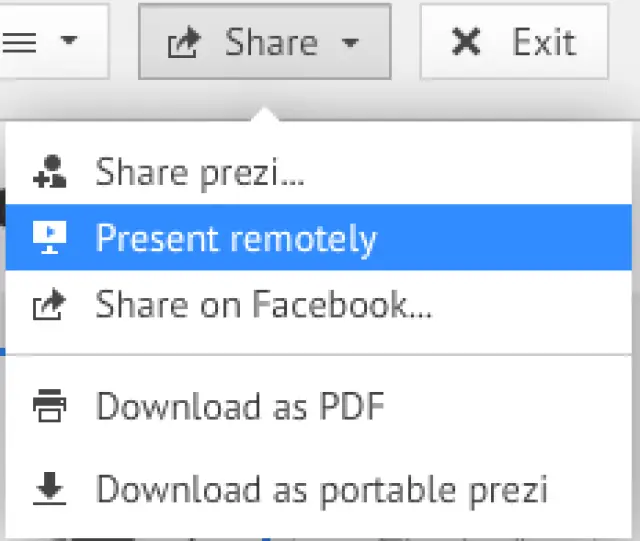Screen dimensions: 640x541
Task: Expand the hamburger menu dropdown arrow
Action: pyautogui.click(x=68, y=42)
